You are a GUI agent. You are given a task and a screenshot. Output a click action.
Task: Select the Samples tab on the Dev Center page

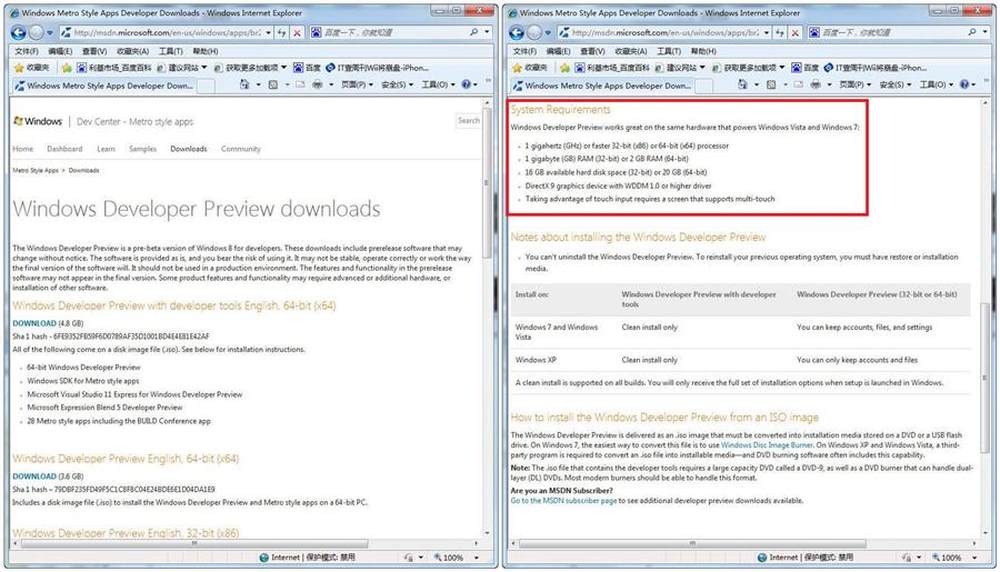pyautogui.click(x=142, y=149)
